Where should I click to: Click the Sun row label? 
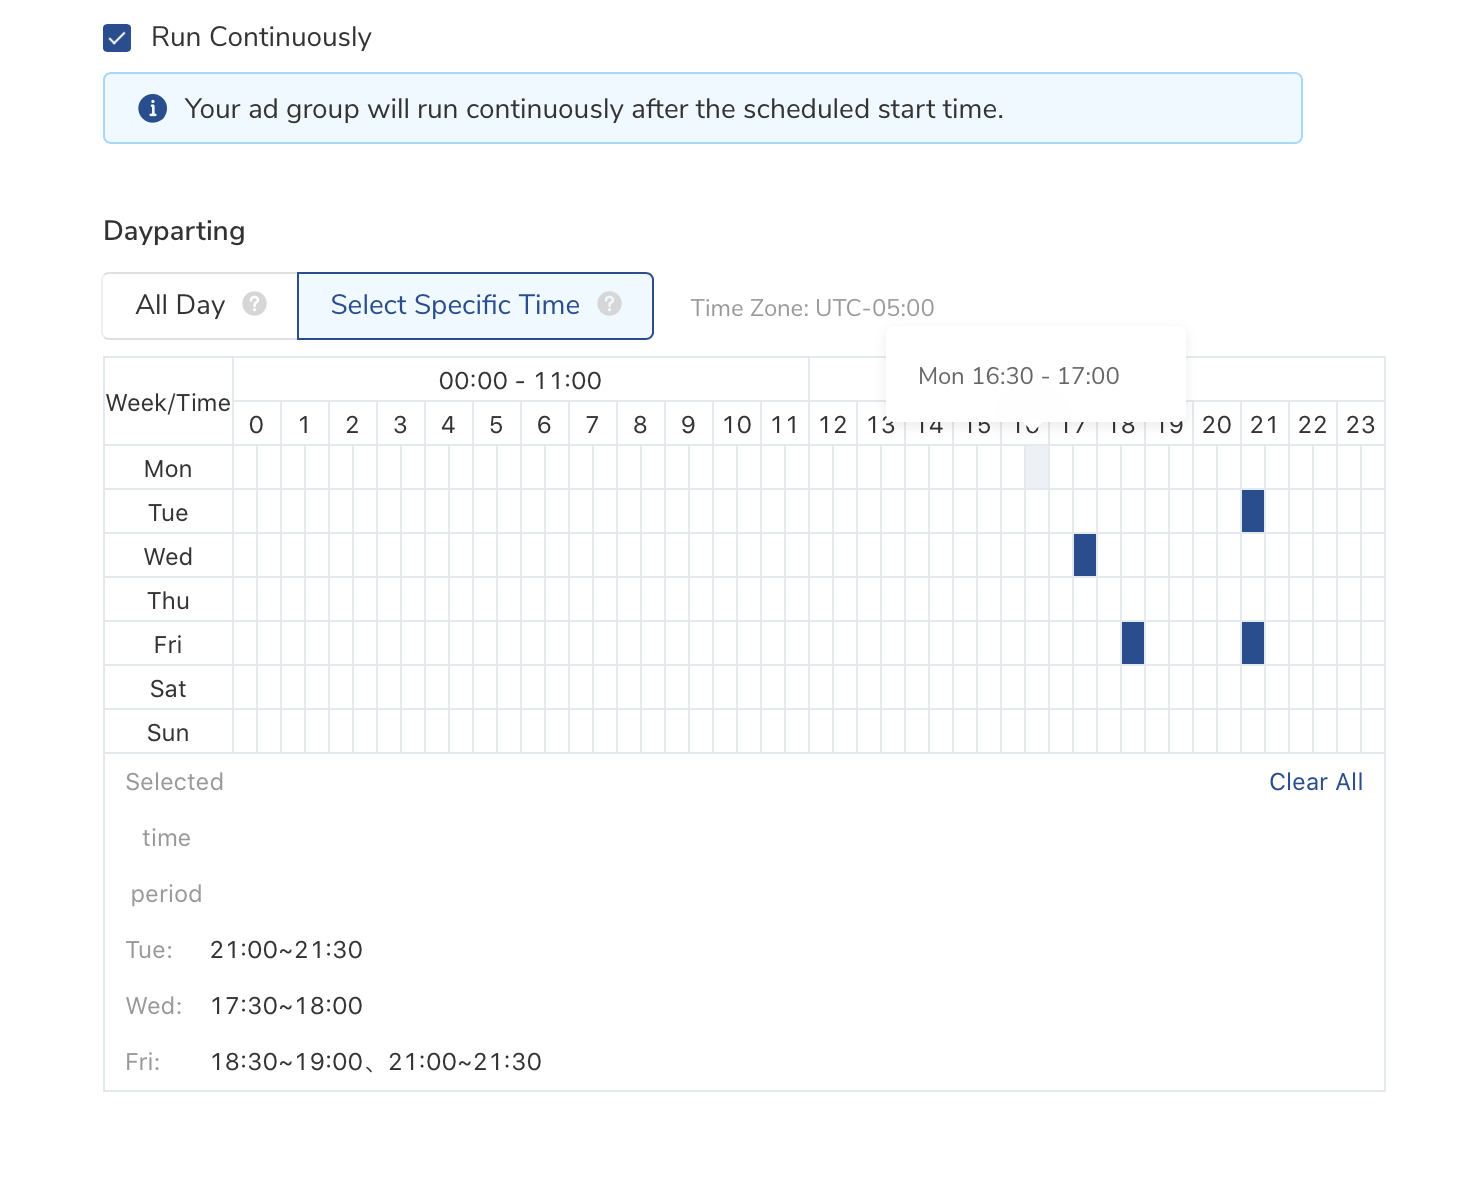(x=168, y=733)
